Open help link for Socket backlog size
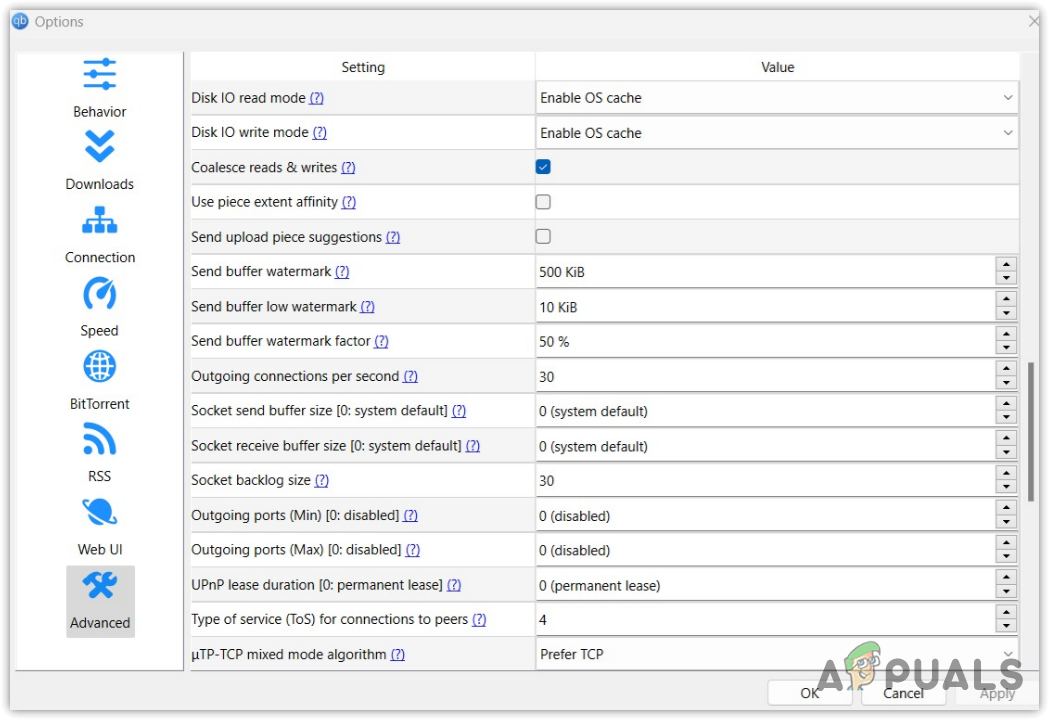1049x720 pixels. click(x=321, y=481)
